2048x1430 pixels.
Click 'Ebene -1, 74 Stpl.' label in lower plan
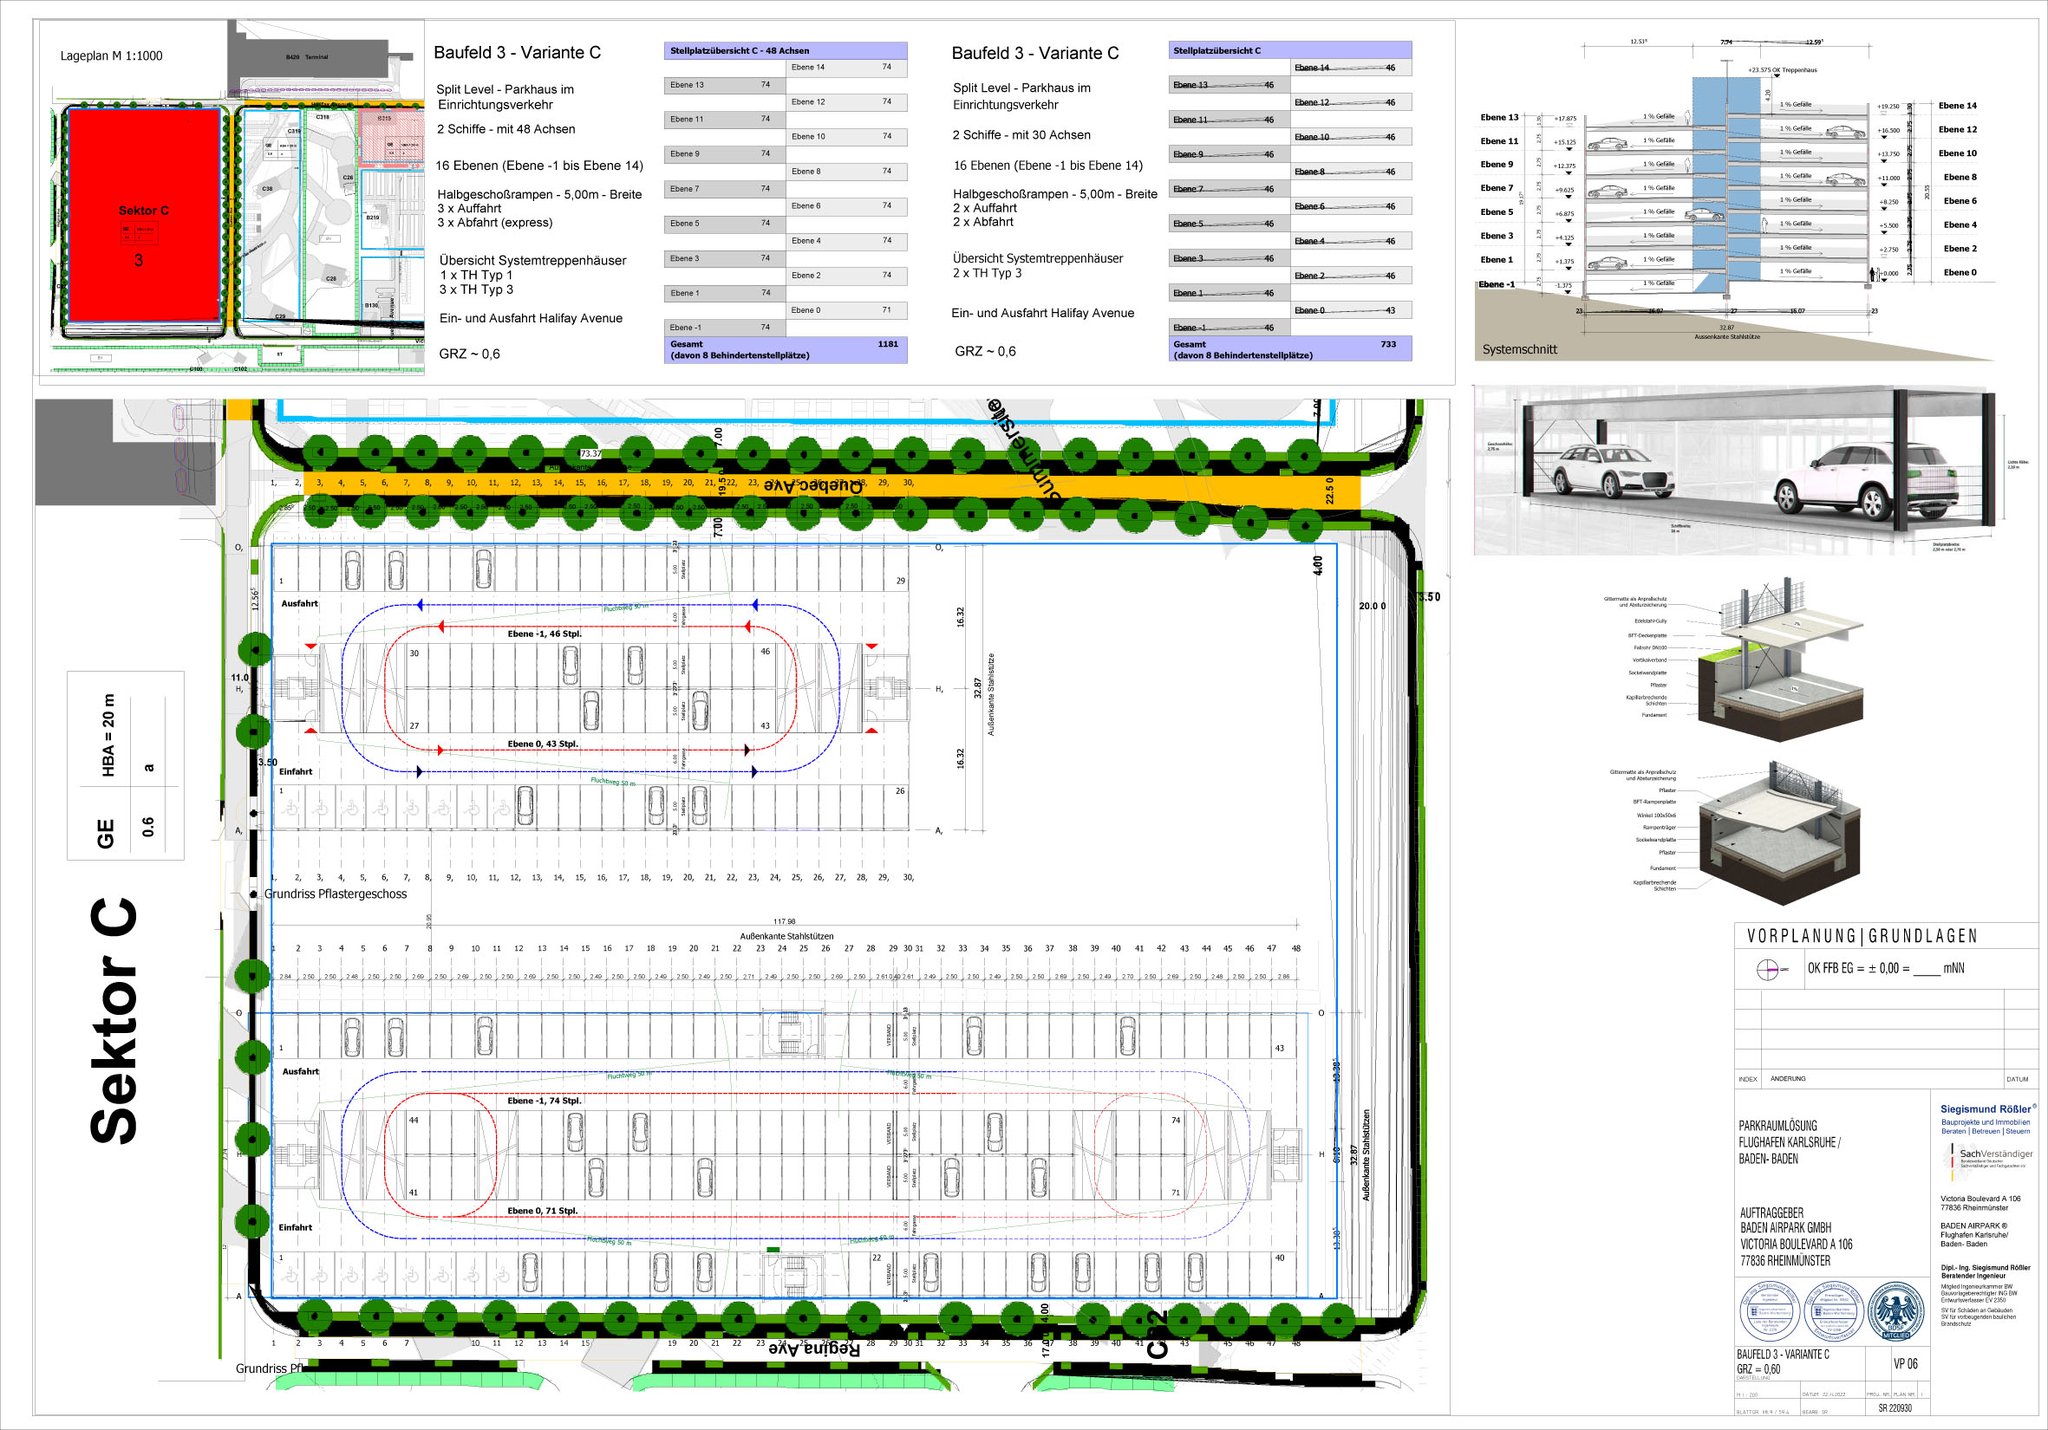(x=544, y=1100)
